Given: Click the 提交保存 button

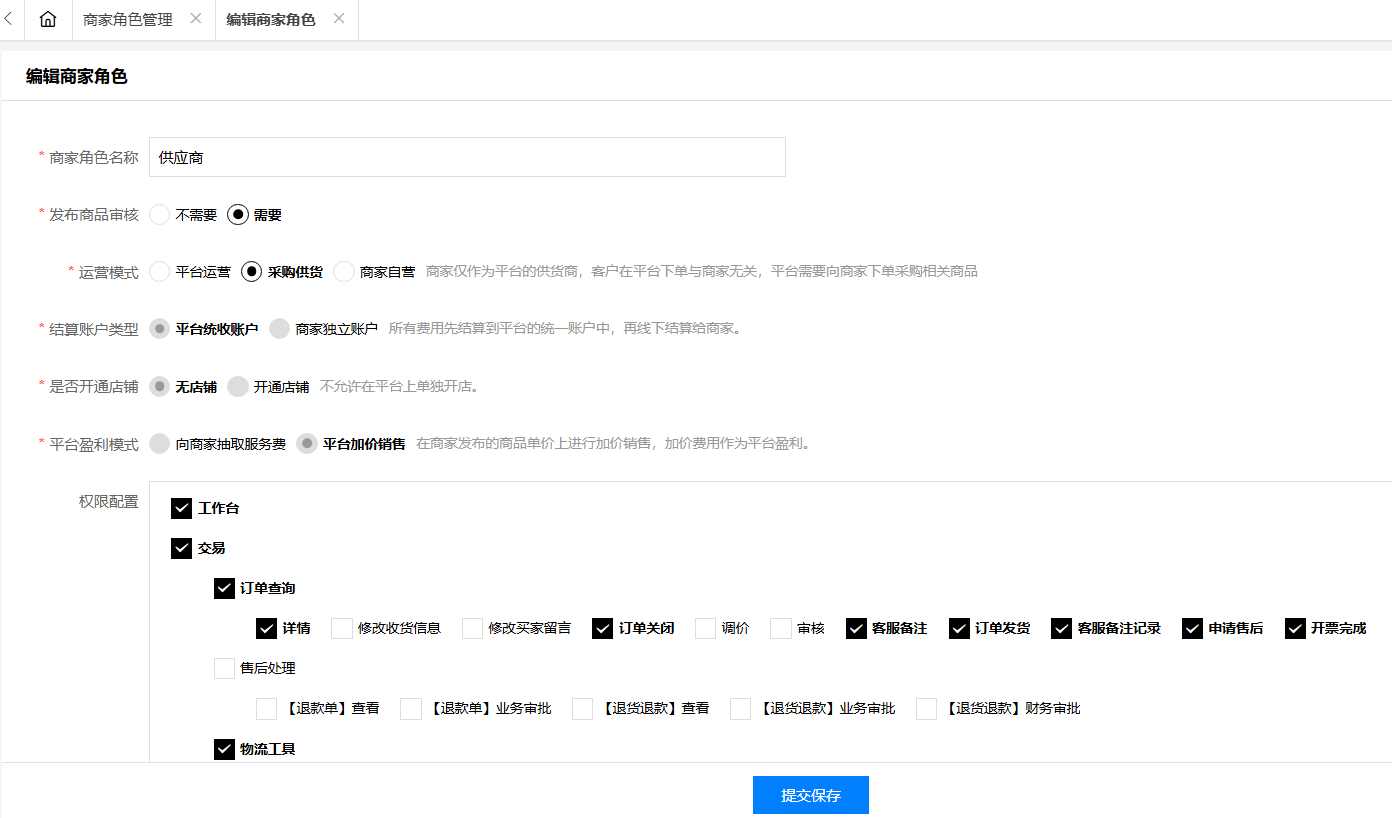Looking at the screenshot, I should click(x=811, y=795).
